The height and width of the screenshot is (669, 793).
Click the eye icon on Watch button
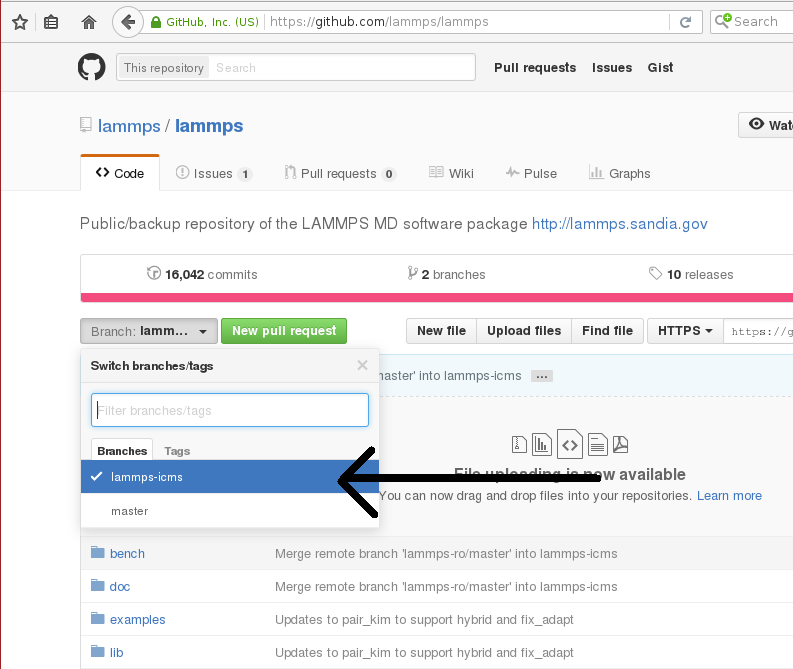click(756, 124)
